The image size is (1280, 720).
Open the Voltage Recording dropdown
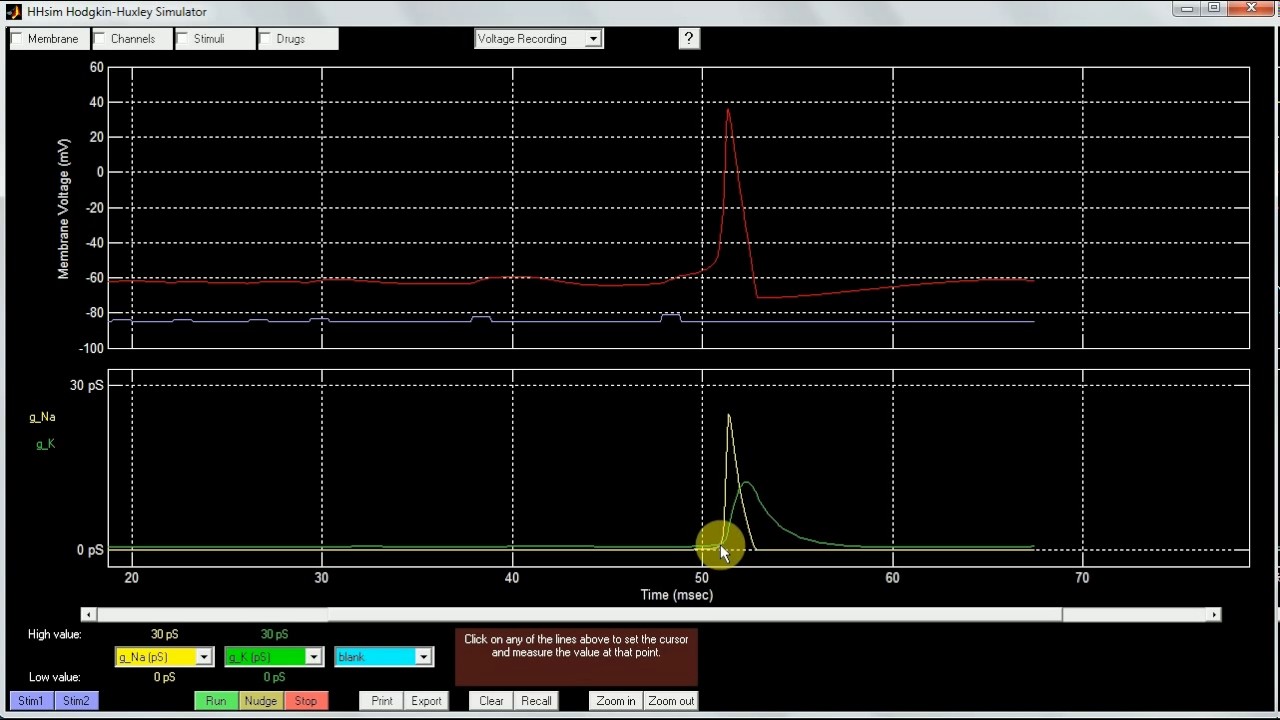pos(538,39)
